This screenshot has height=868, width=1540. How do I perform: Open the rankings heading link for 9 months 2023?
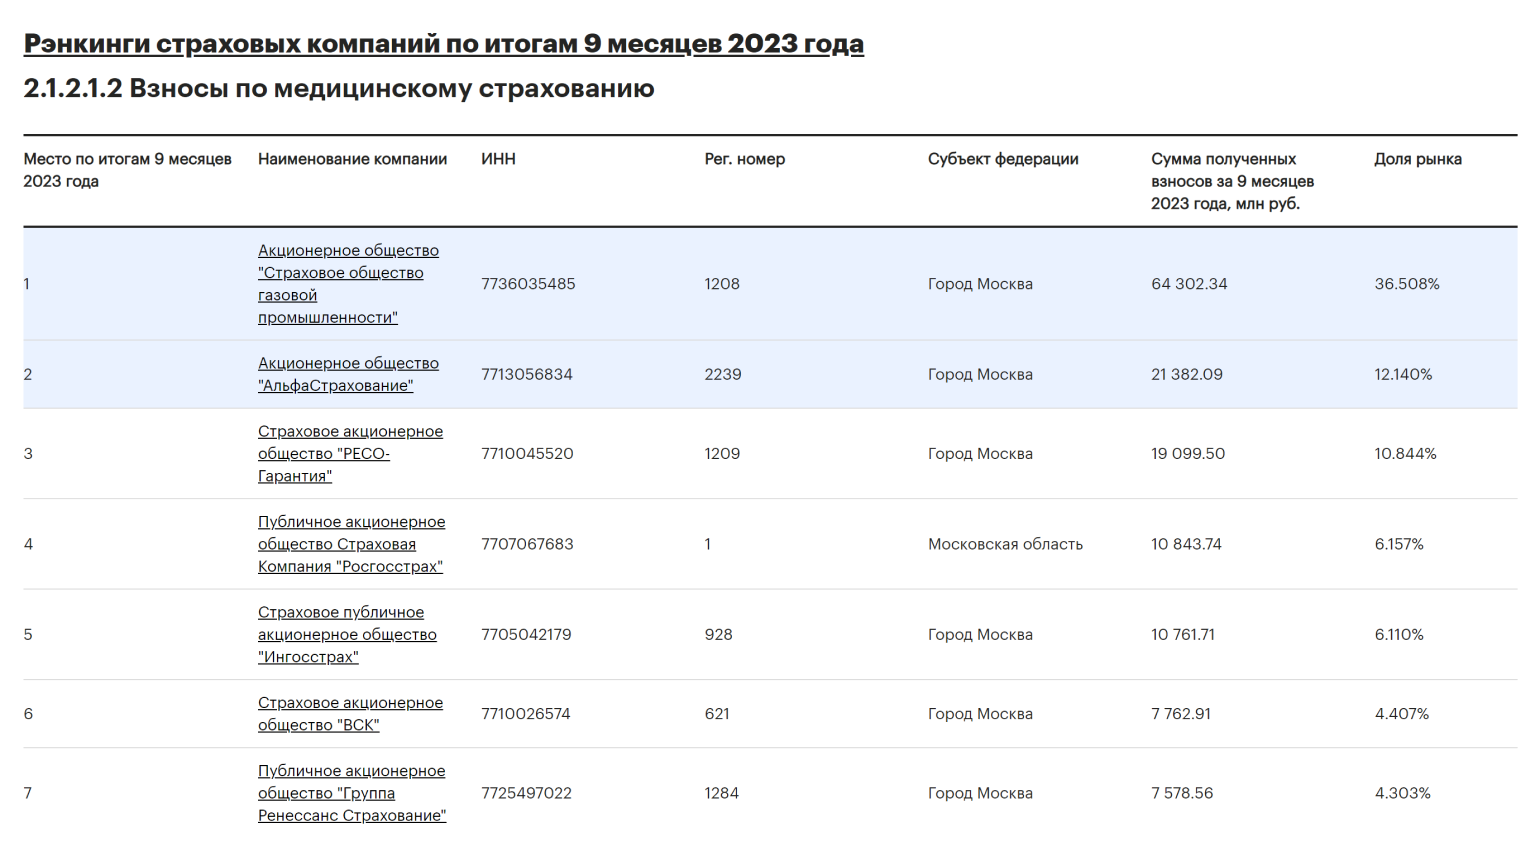click(x=444, y=44)
